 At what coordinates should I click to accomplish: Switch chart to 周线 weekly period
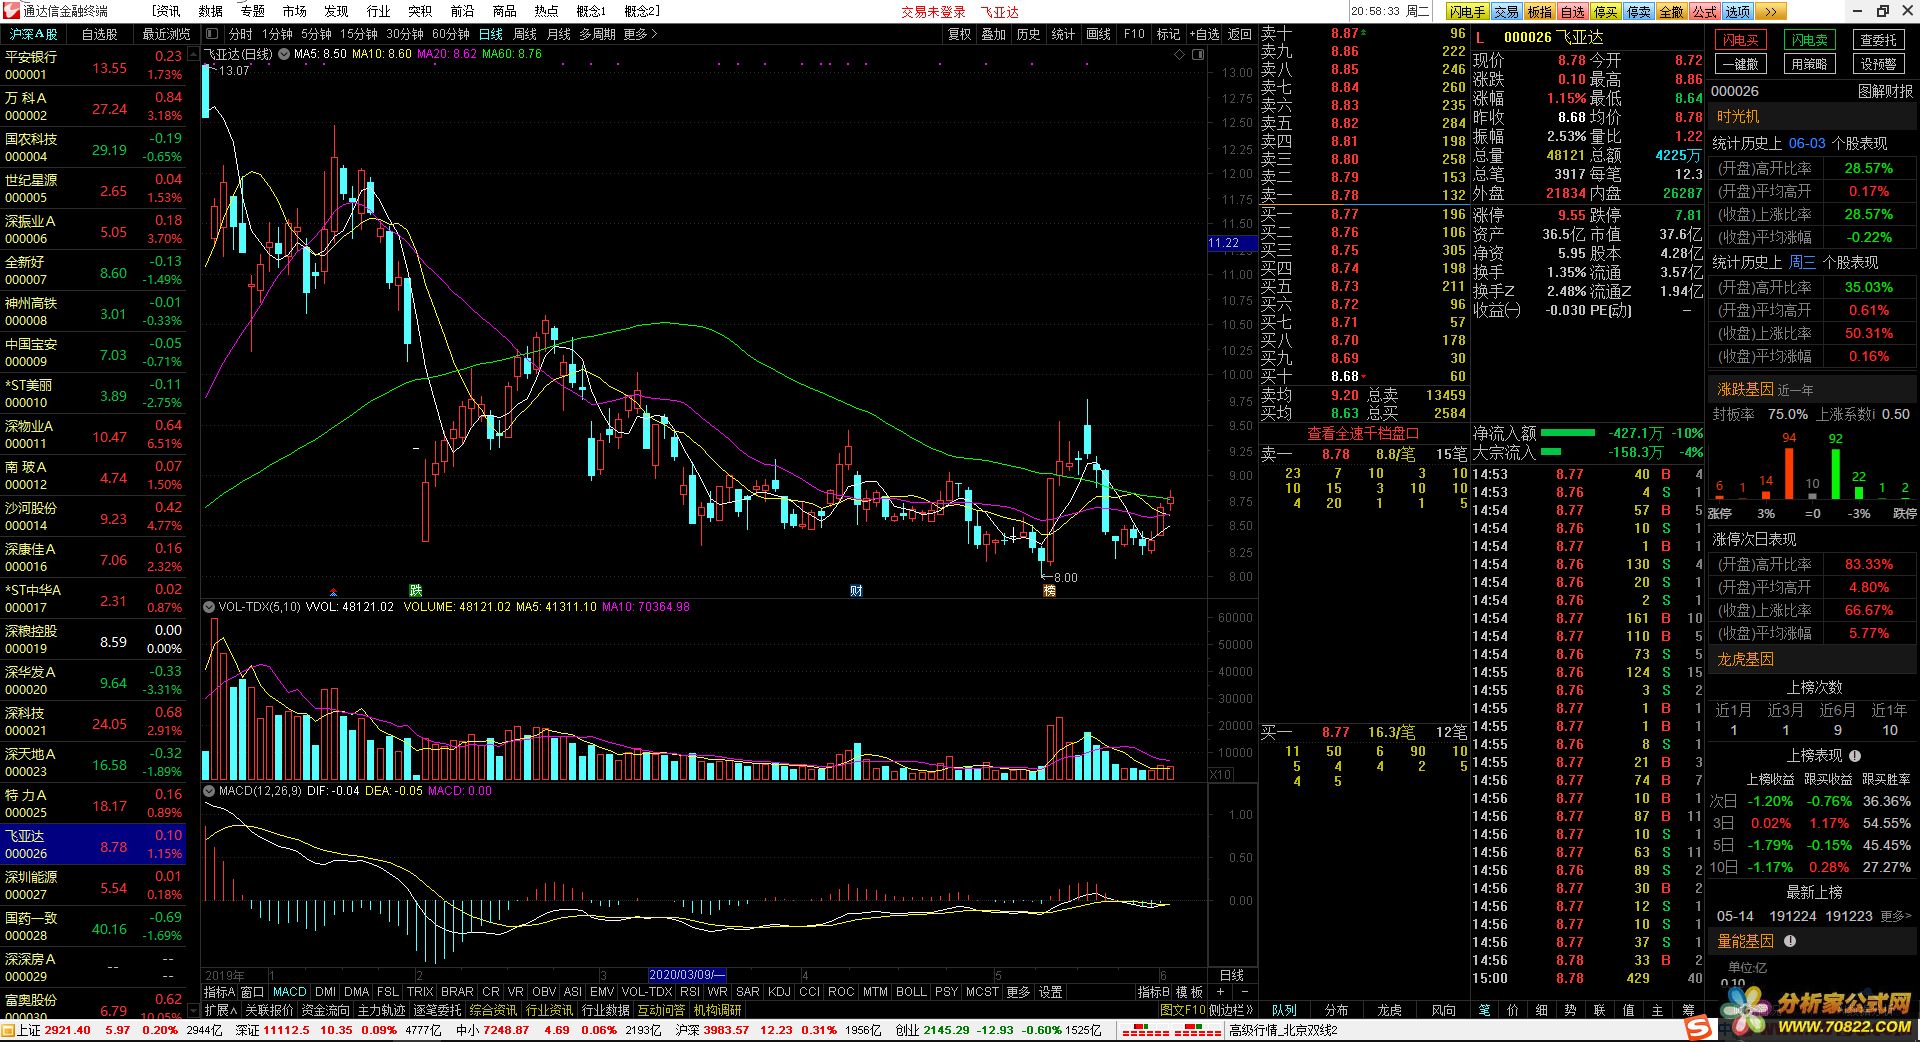(x=525, y=34)
